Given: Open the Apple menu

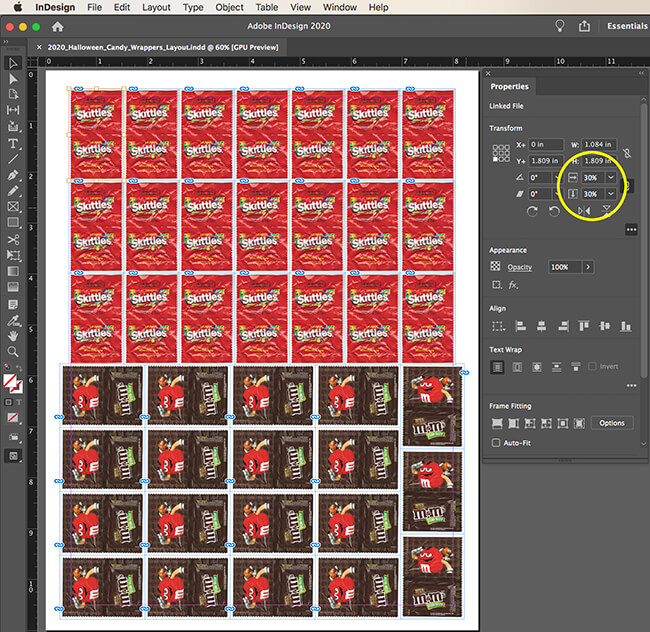Looking at the screenshot, I should pos(17,7).
